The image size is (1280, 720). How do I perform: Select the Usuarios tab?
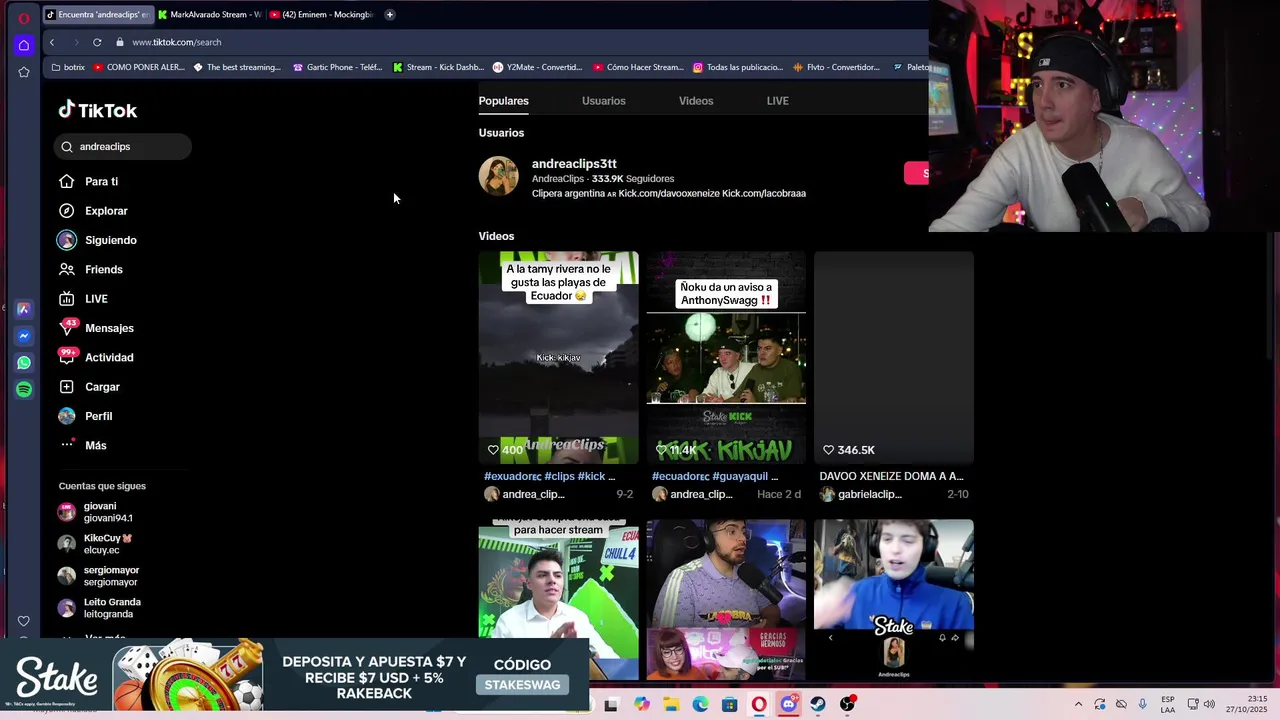[x=604, y=101]
